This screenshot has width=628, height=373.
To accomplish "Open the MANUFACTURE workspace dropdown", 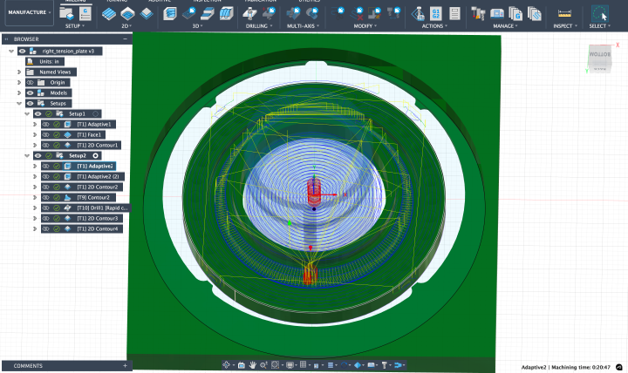I will coord(29,12).
